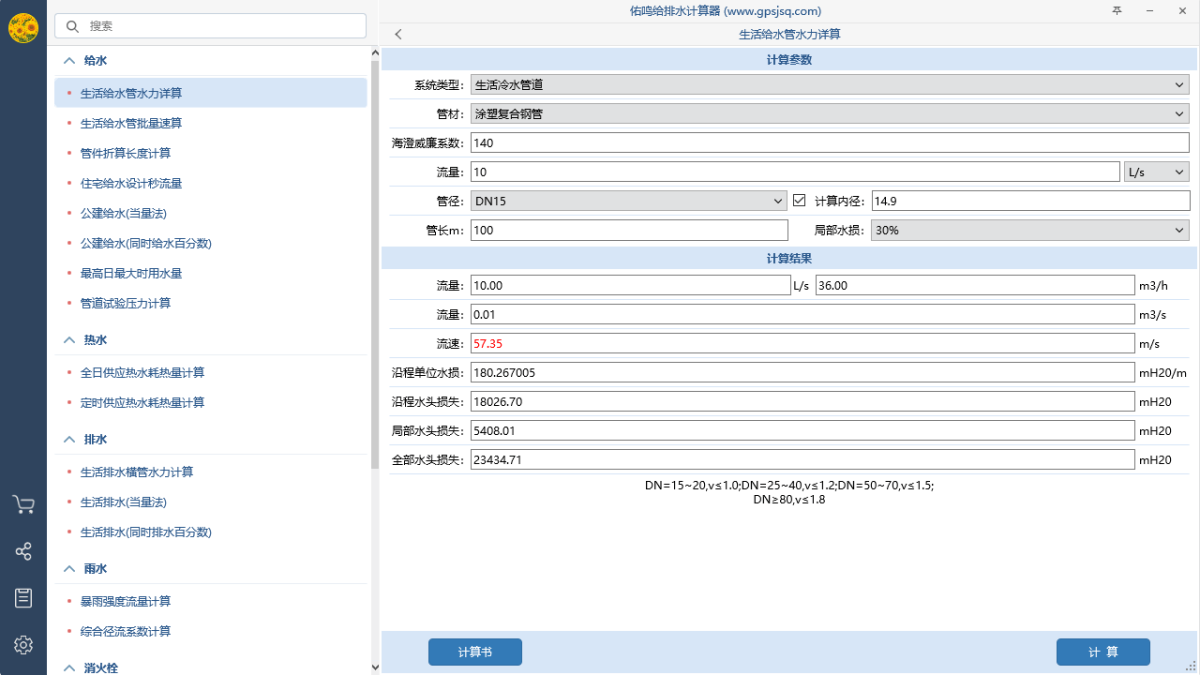Click the sunflower app logo
Viewport: 1200px width, 675px height.
coord(23,28)
